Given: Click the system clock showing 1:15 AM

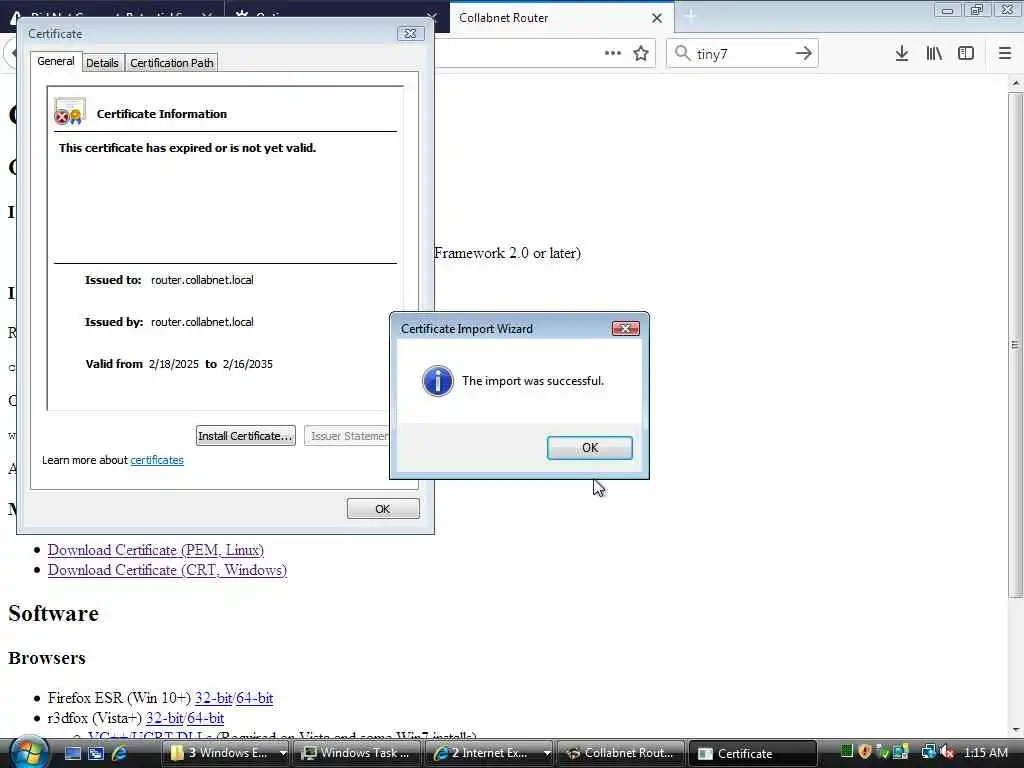Looking at the screenshot, I should [986, 752].
